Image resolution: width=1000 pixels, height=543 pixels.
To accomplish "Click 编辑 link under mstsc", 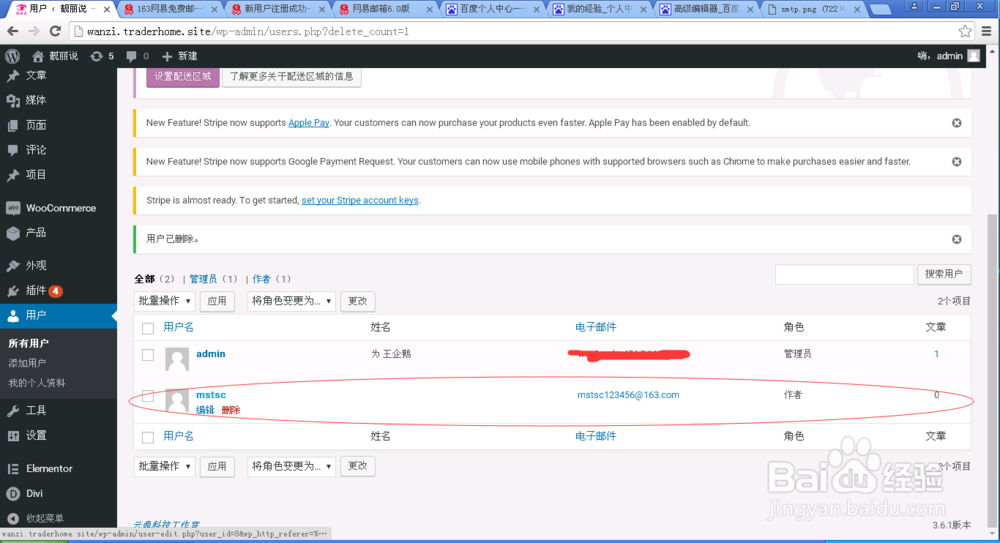I will tap(205, 410).
